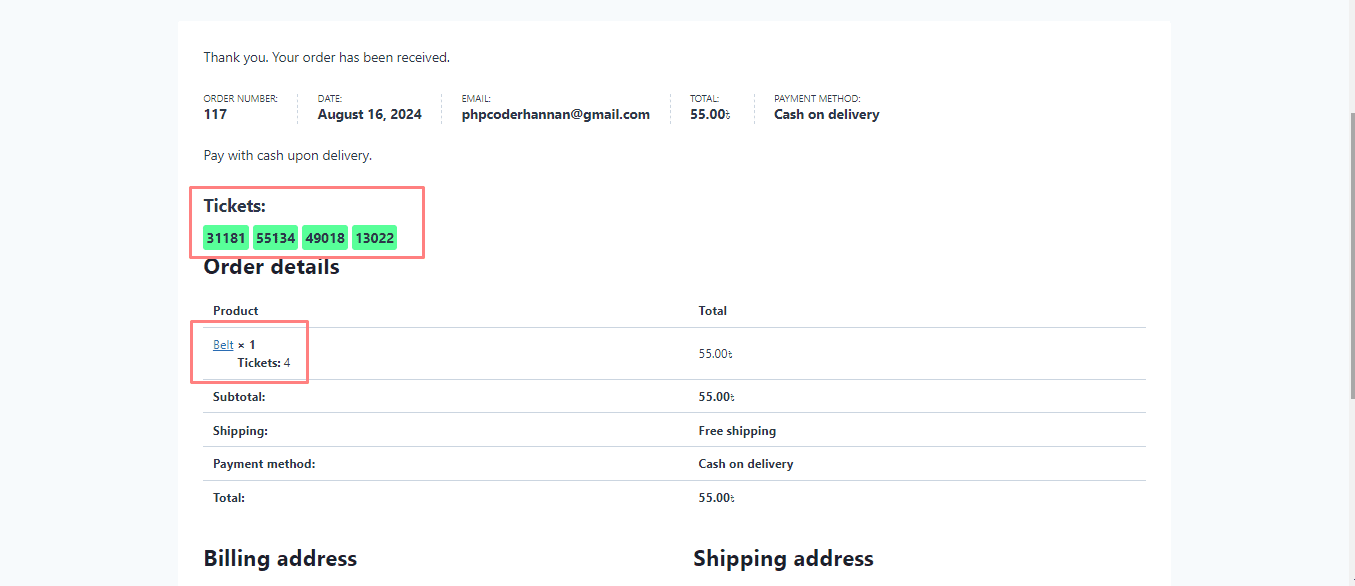Click the Cash on delivery payment method at top
The height and width of the screenshot is (586, 1355).
pos(826,115)
